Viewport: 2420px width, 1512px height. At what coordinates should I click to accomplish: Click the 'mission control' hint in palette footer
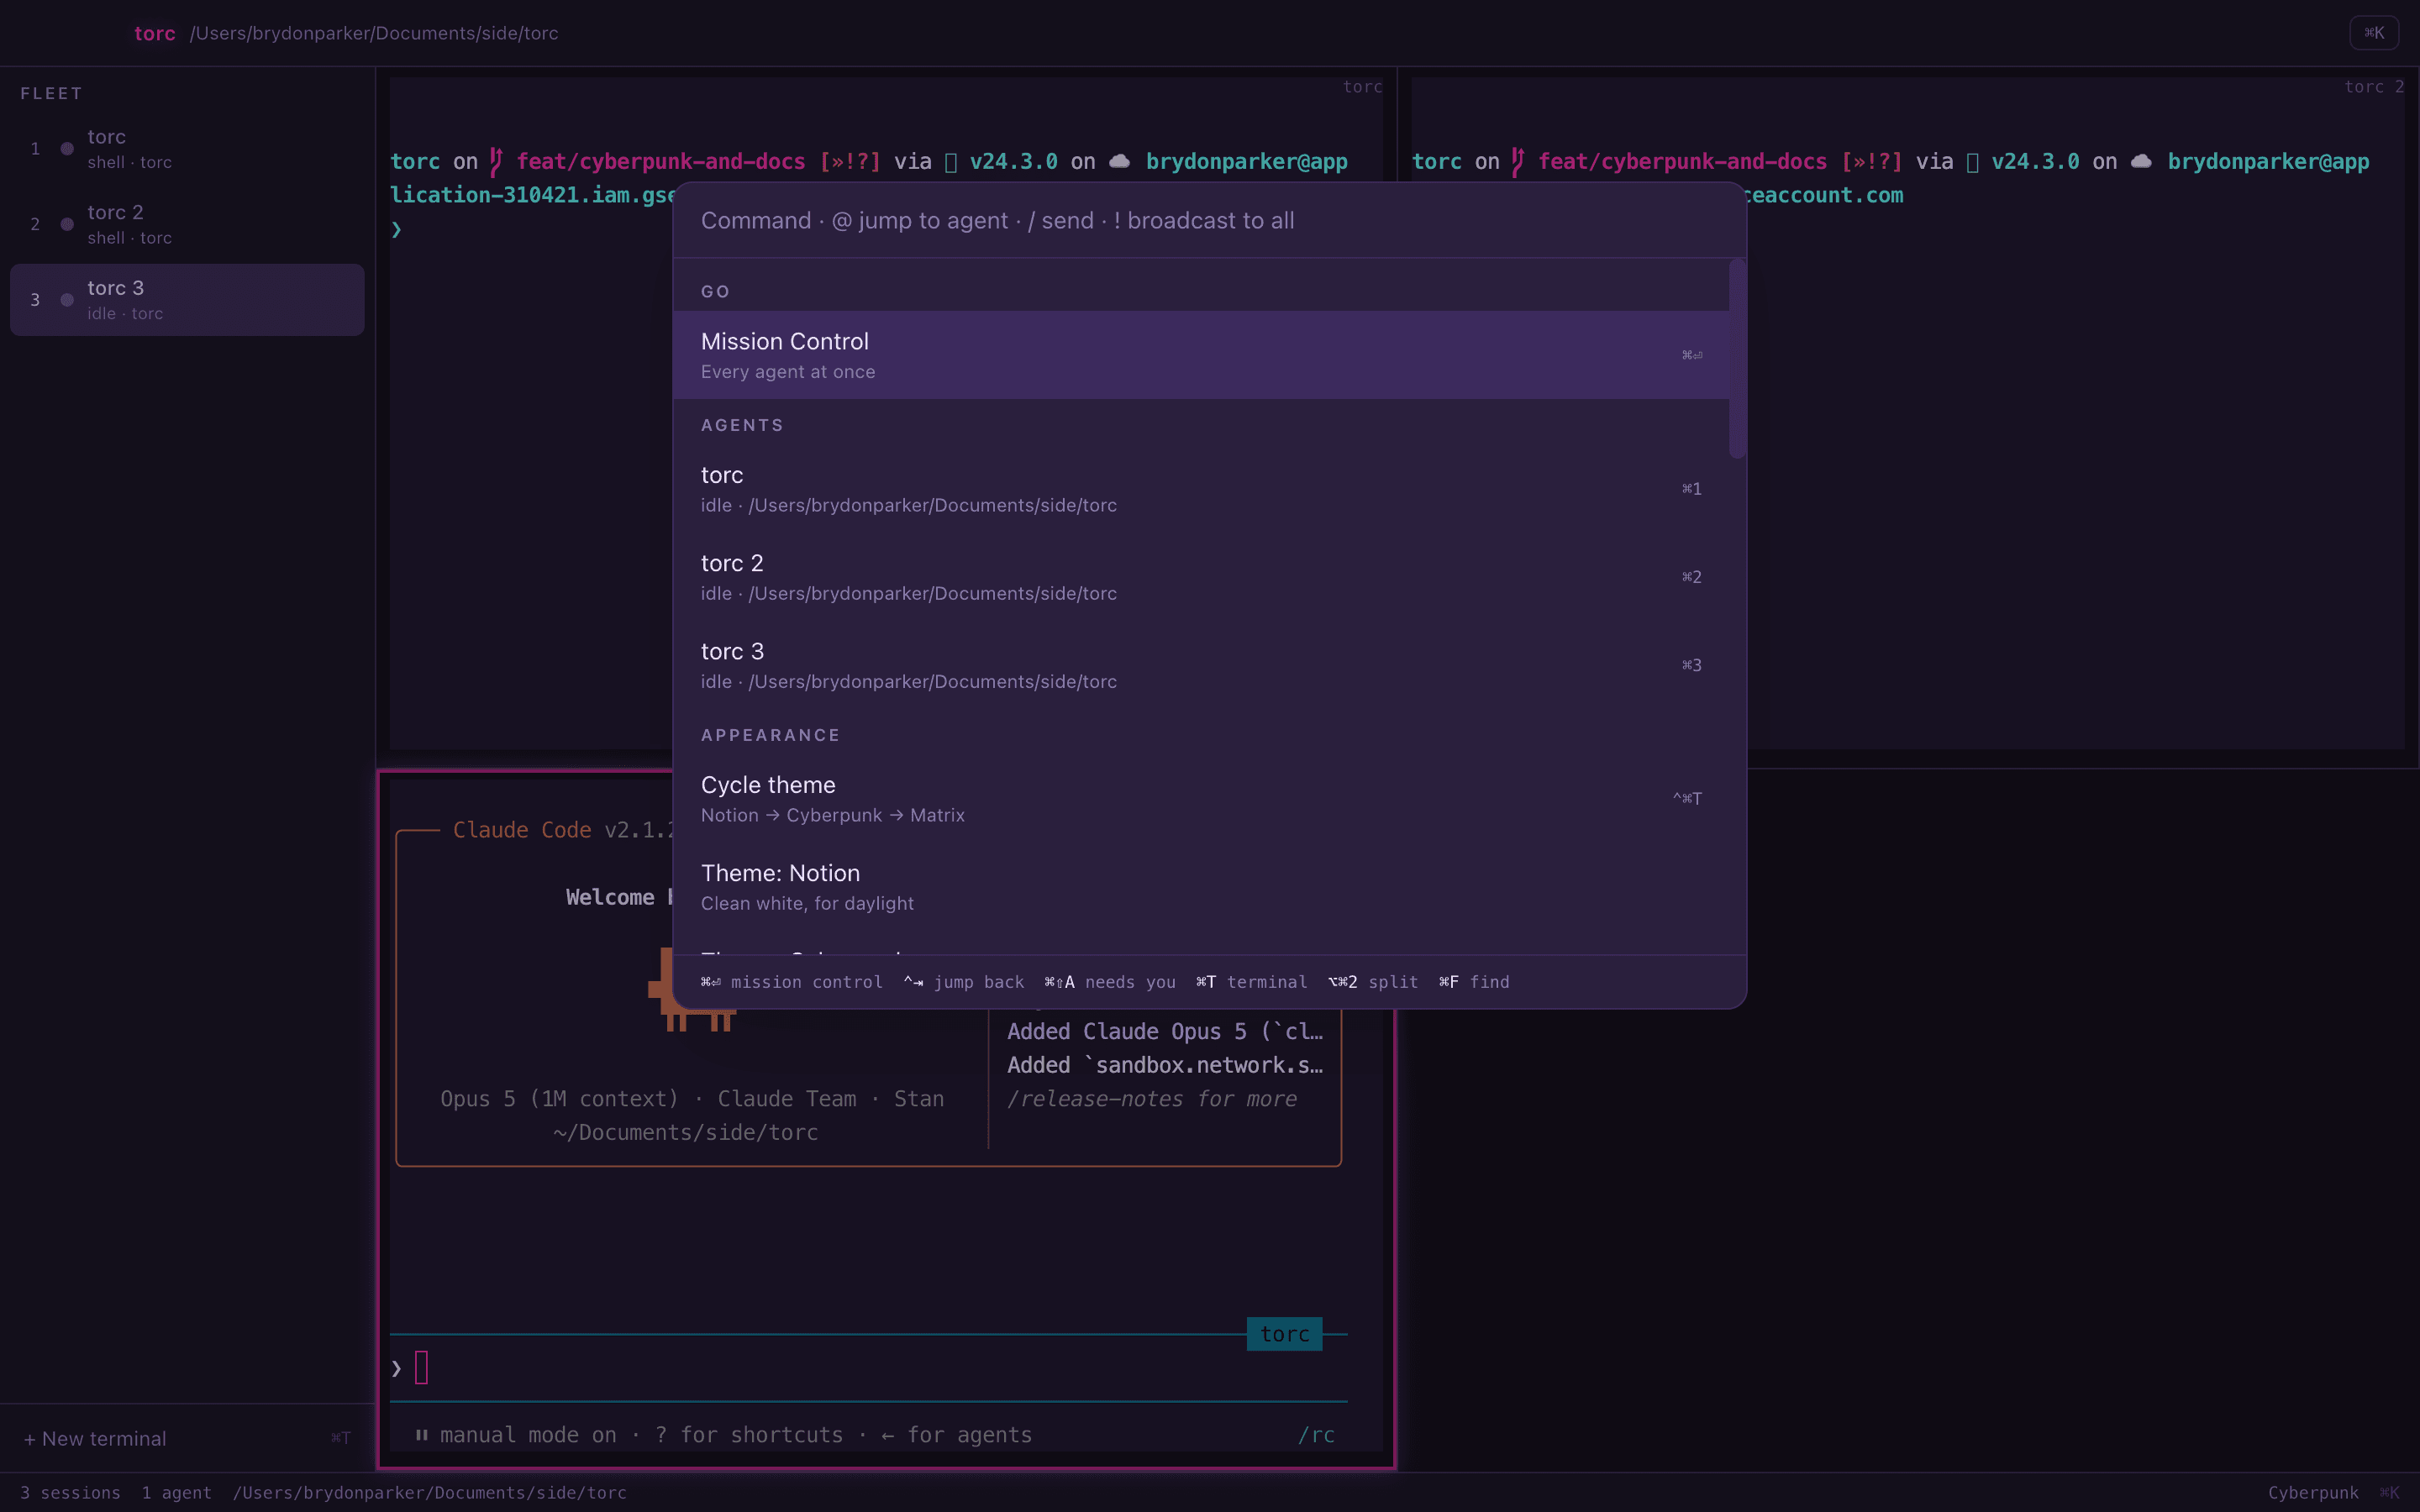792,982
